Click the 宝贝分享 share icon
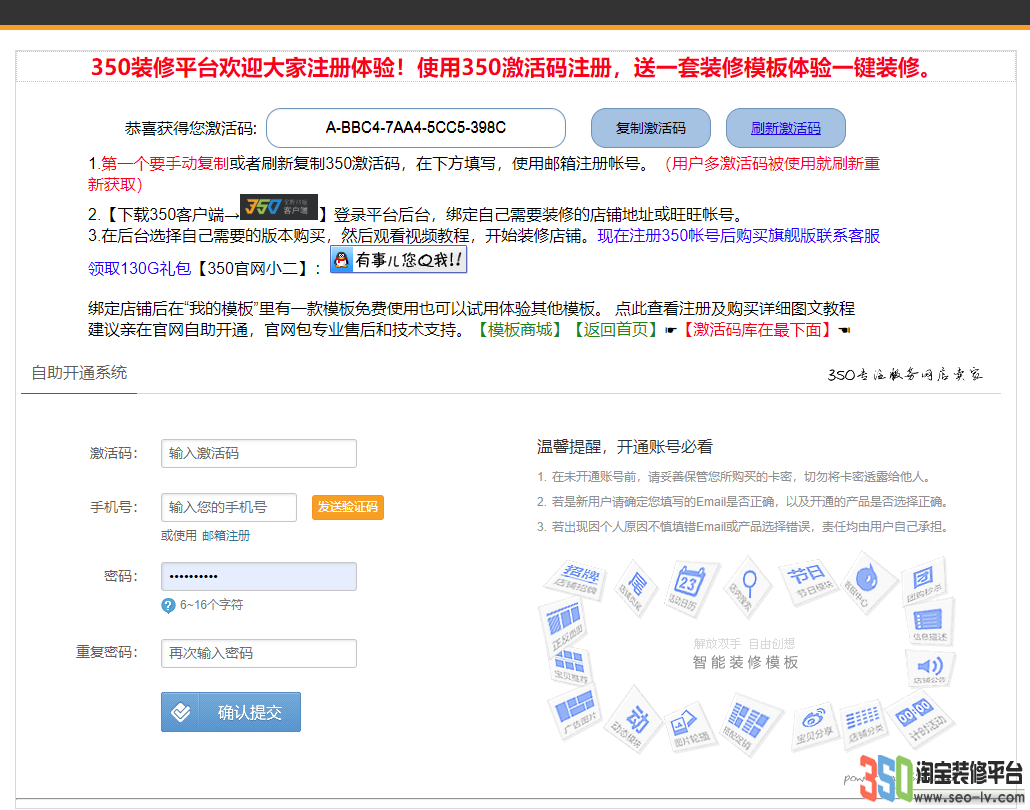 coord(815,725)
